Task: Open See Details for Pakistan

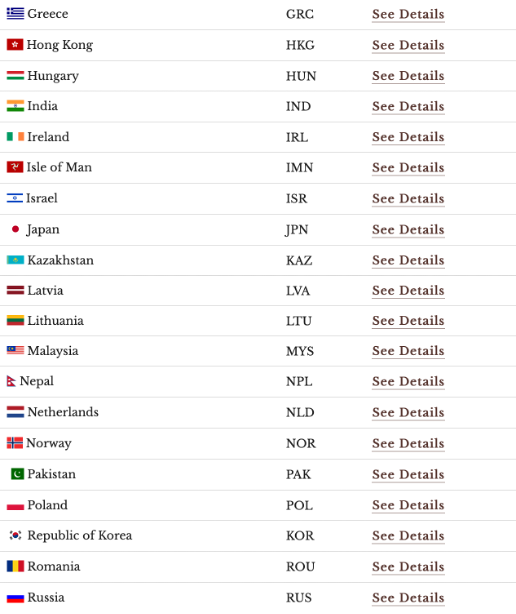Action: pyautogui.click(x=408, y=474)
